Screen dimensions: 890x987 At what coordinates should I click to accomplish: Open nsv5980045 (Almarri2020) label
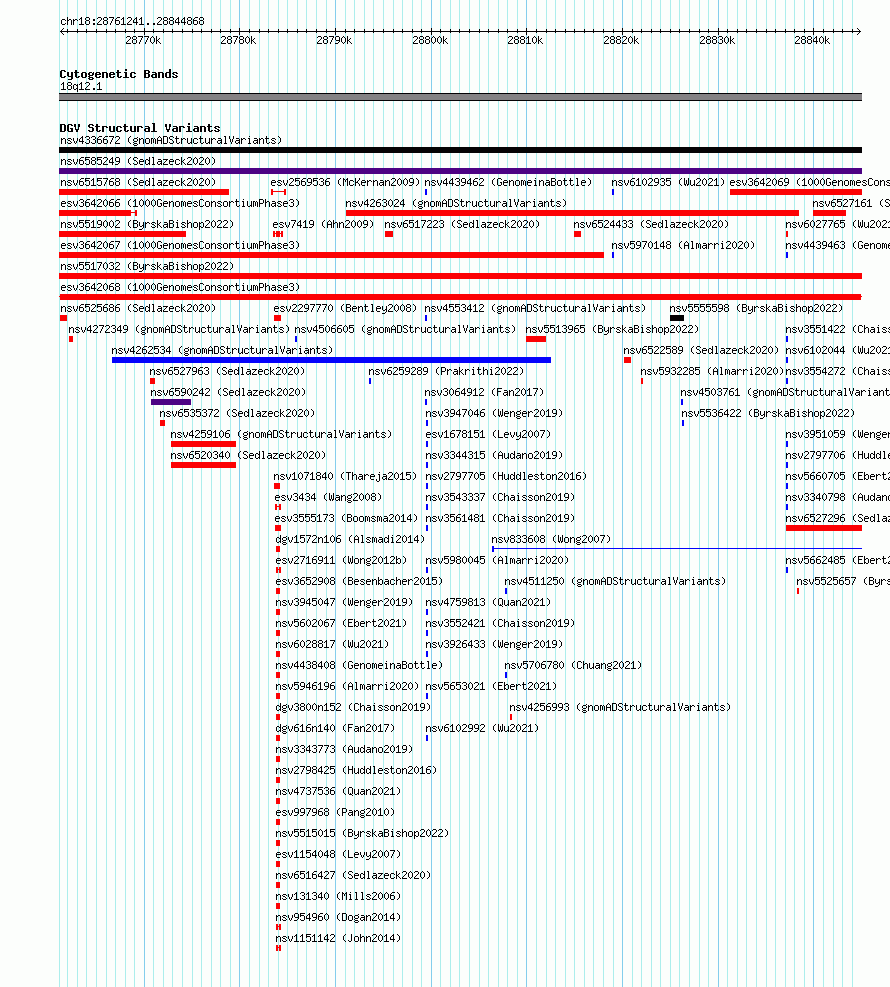tap(497, 560)
